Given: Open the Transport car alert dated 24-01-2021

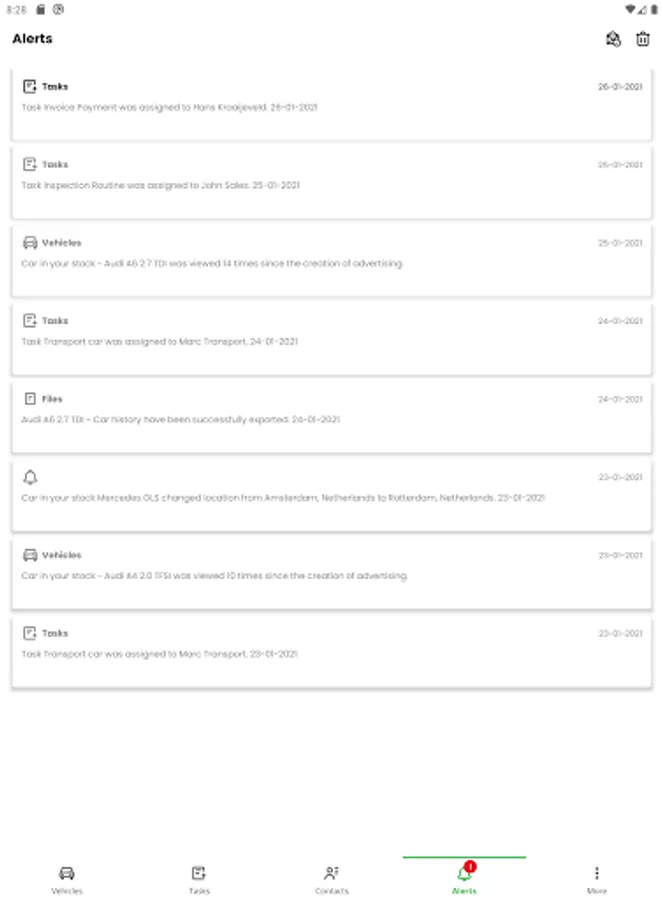Looking at the screenshot, I should click(x=331, y=339).
